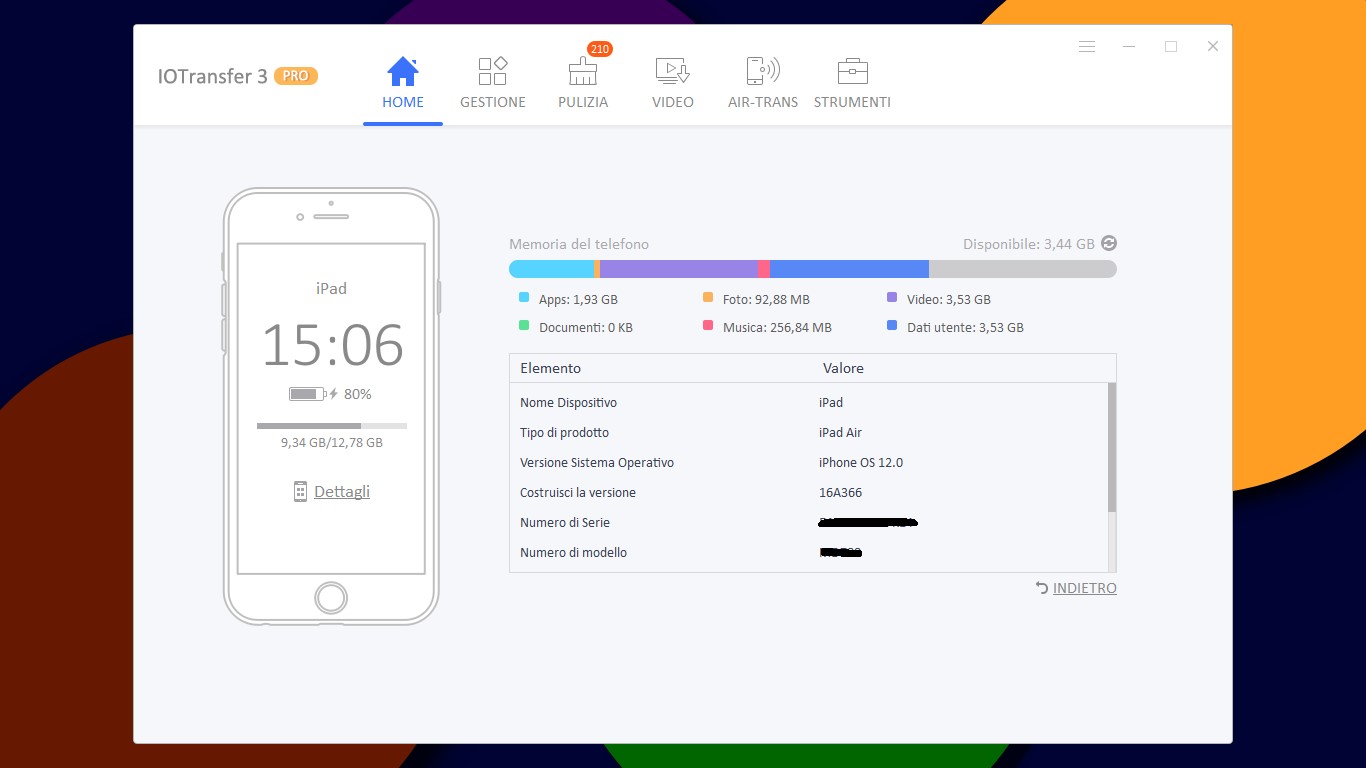
Task: Select the Nome Dispositivo row label
Action: coord(568,403)
